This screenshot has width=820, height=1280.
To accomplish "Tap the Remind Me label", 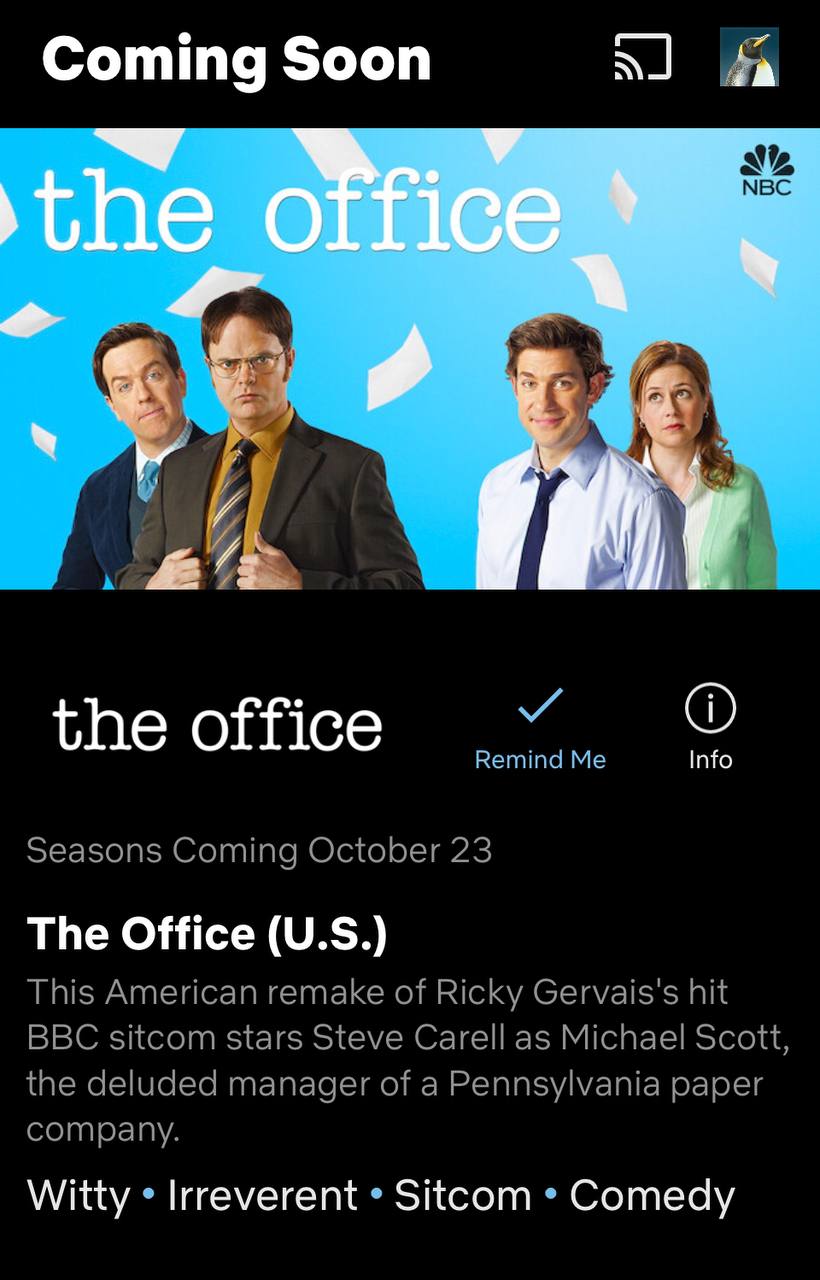I will [x=540, y=760].
